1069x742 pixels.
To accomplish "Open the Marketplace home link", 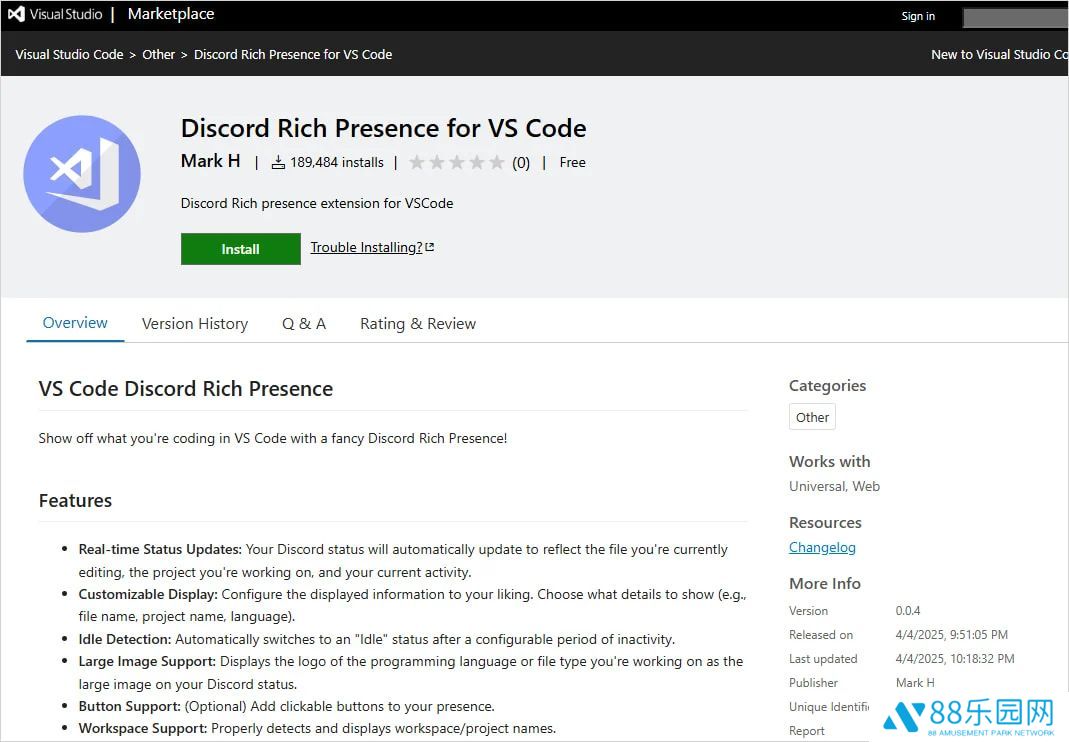I will click(170, 14).
